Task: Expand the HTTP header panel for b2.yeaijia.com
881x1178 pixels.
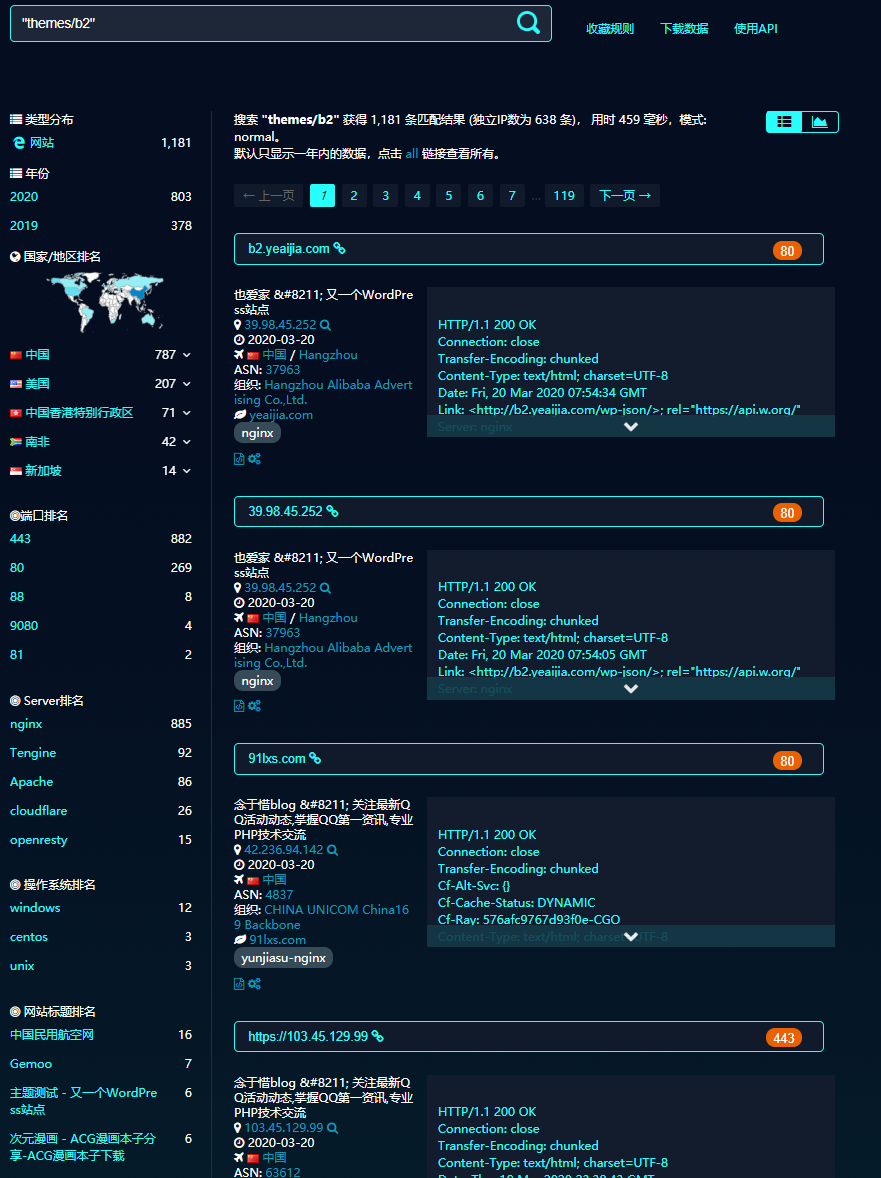Action: pyautogui.click(x=631, y=426)
